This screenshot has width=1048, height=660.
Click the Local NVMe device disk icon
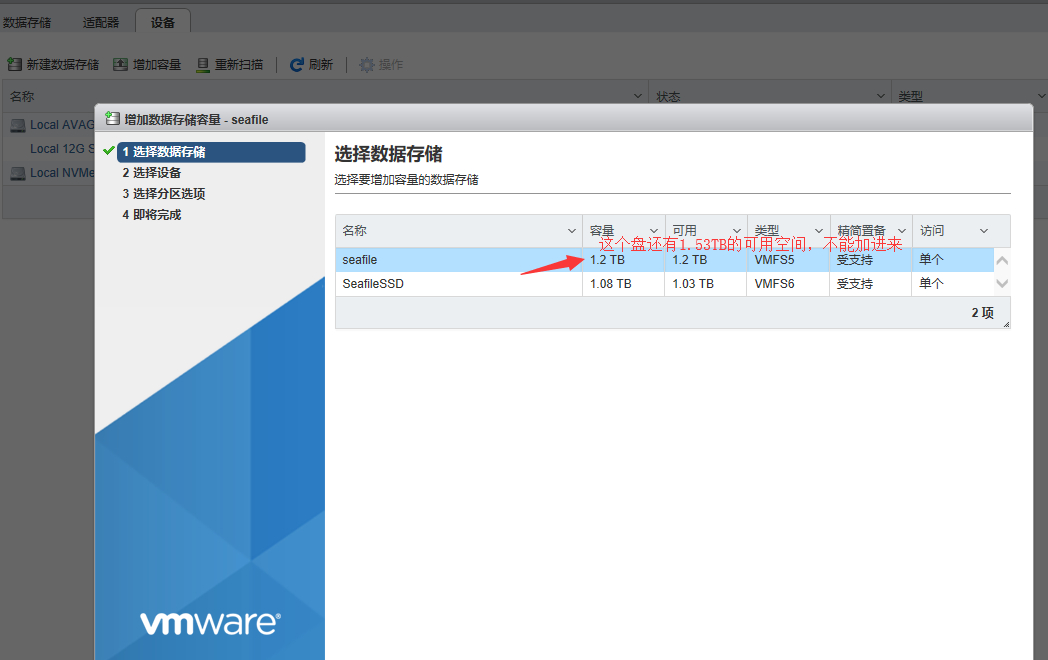(x=18, y=173)
